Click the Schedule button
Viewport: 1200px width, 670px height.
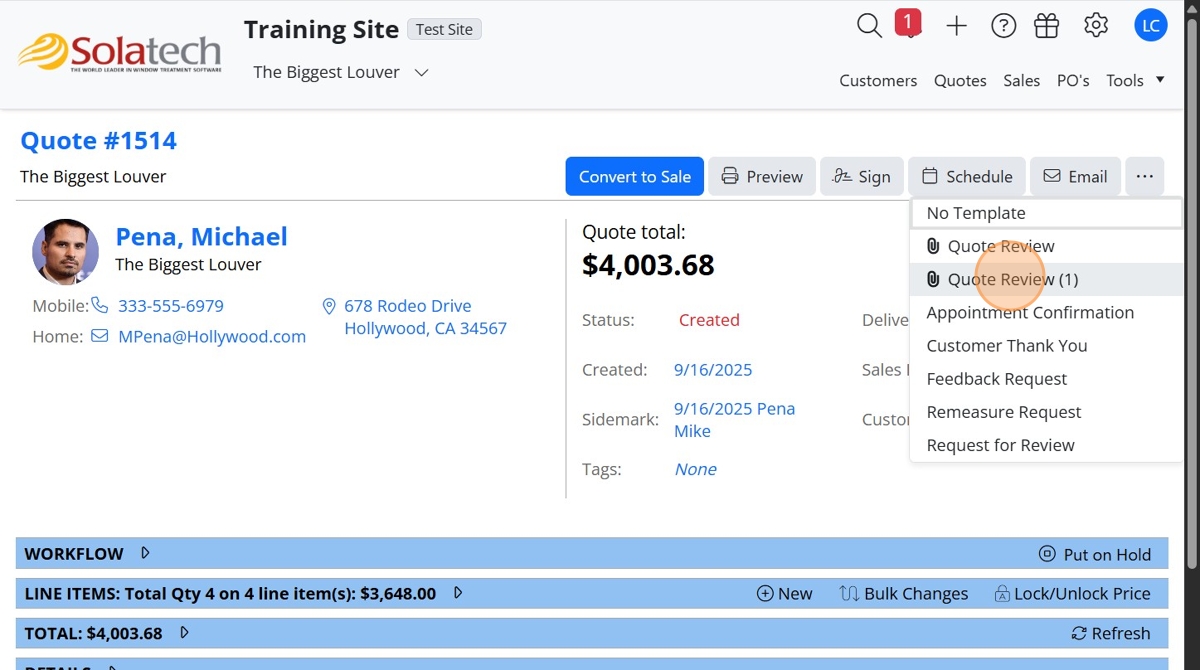[x=967, y=176]
